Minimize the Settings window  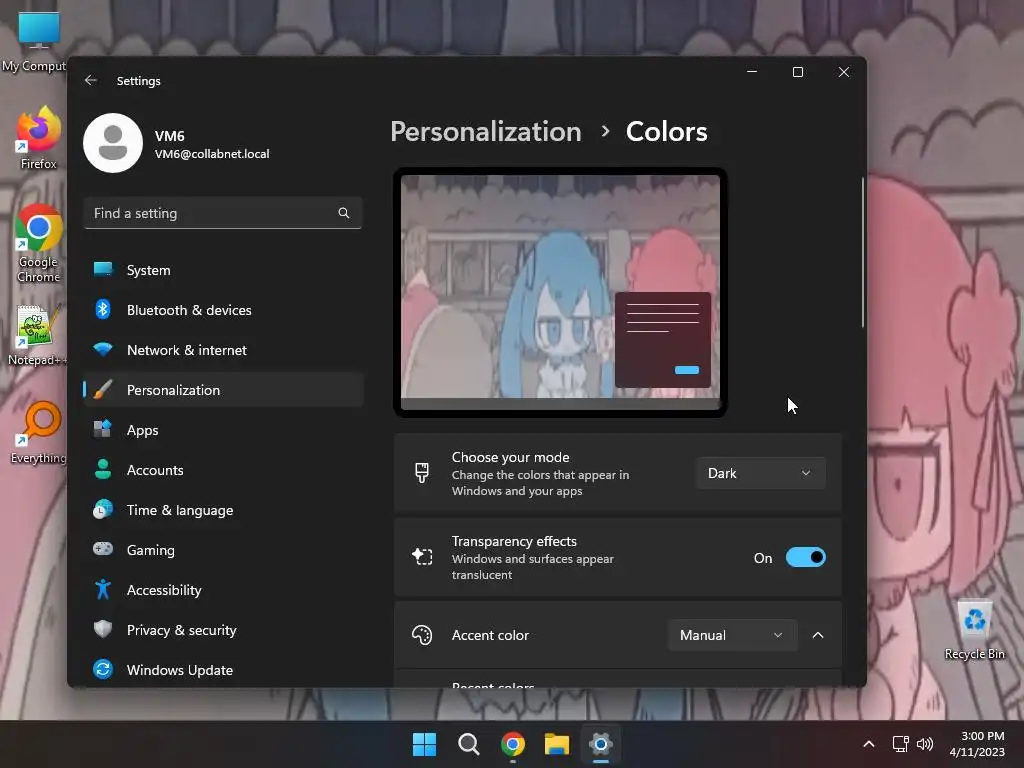[752, 72]
